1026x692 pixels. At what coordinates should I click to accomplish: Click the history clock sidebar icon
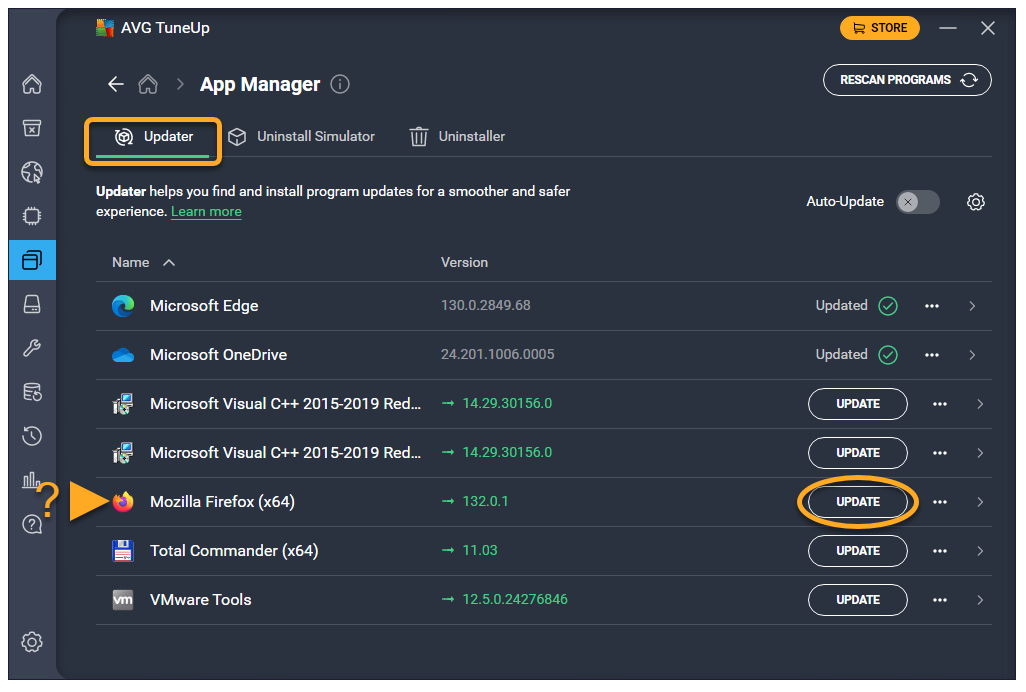(32, 436)
